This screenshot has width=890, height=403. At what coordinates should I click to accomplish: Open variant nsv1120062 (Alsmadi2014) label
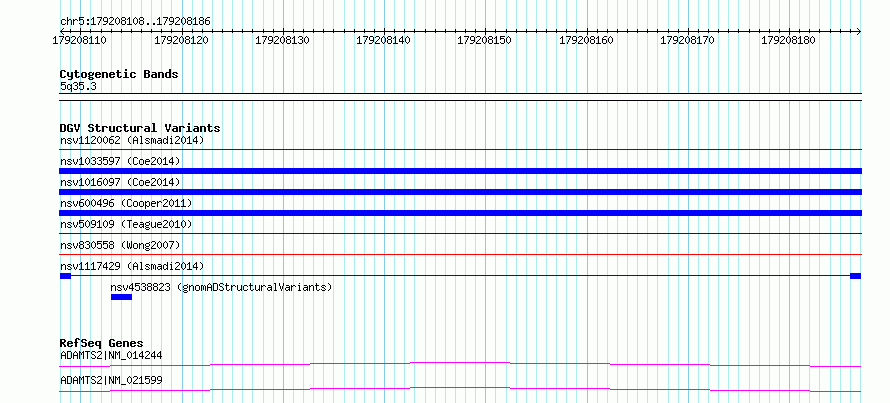(132, 140)
